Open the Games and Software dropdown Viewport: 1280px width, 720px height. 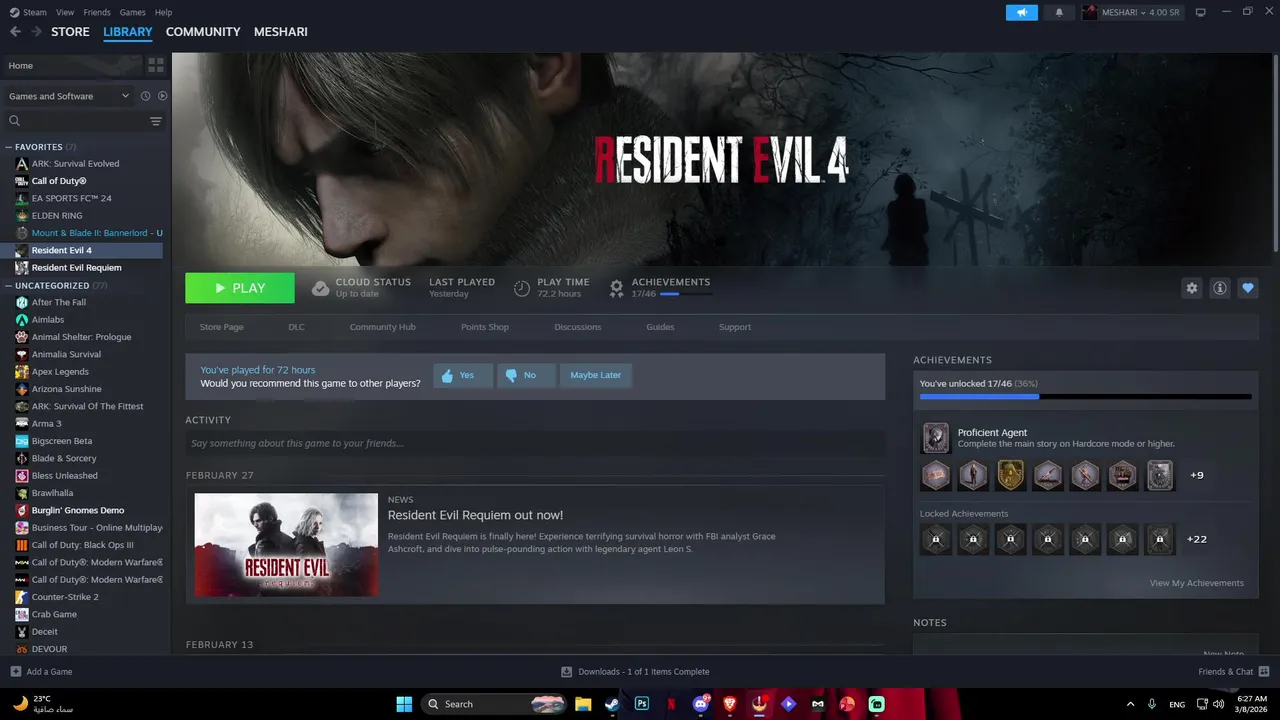pyautogui.click(x=68, y=96)
